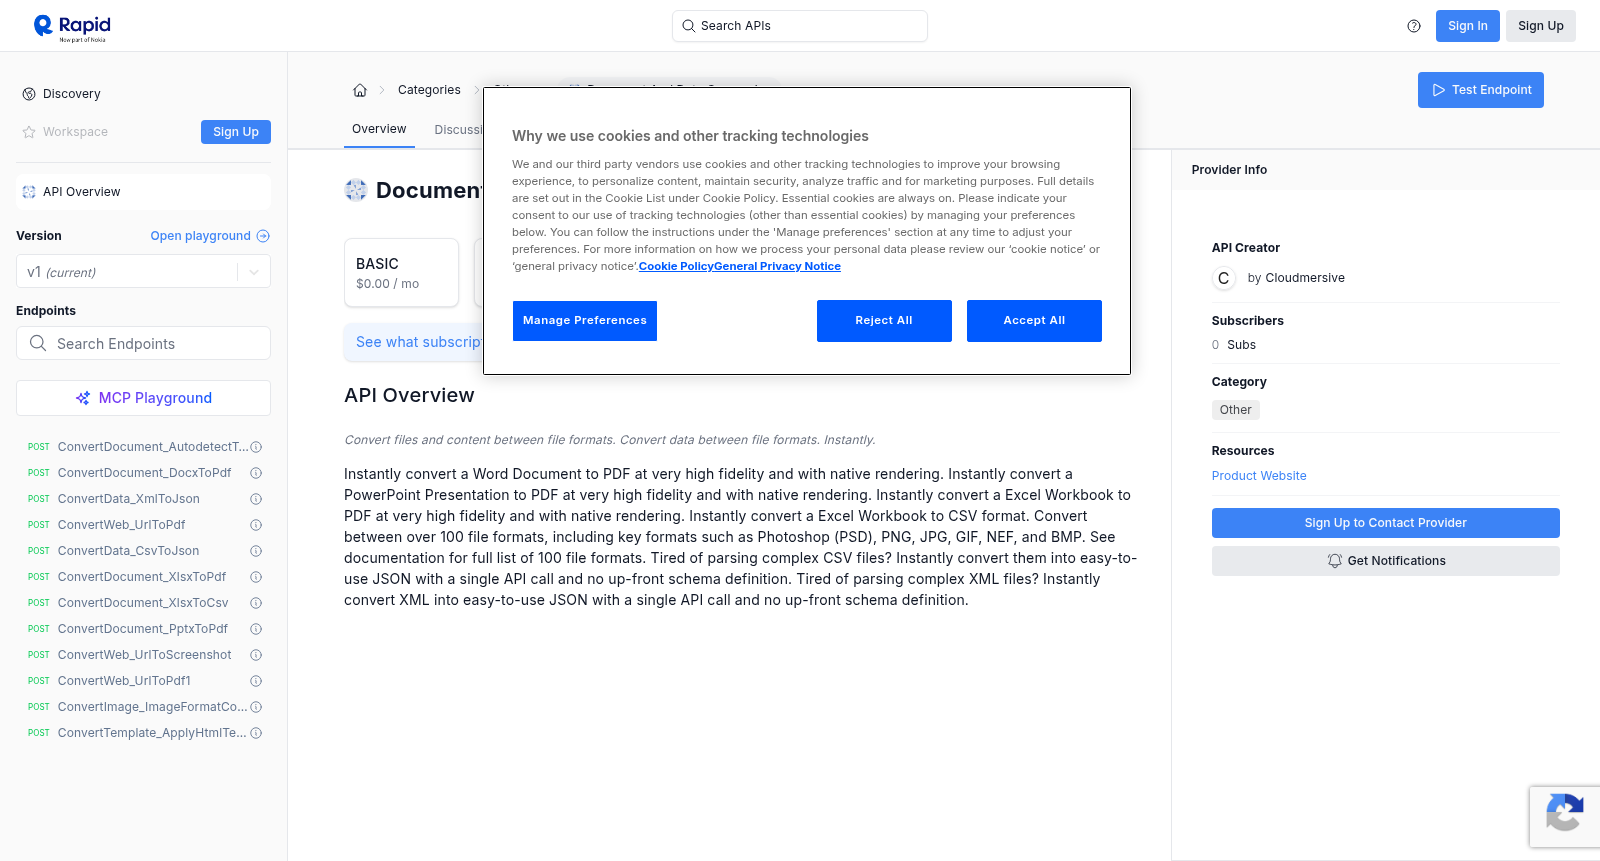
Task: Open the Product Website link
Action: [1259, 476]
